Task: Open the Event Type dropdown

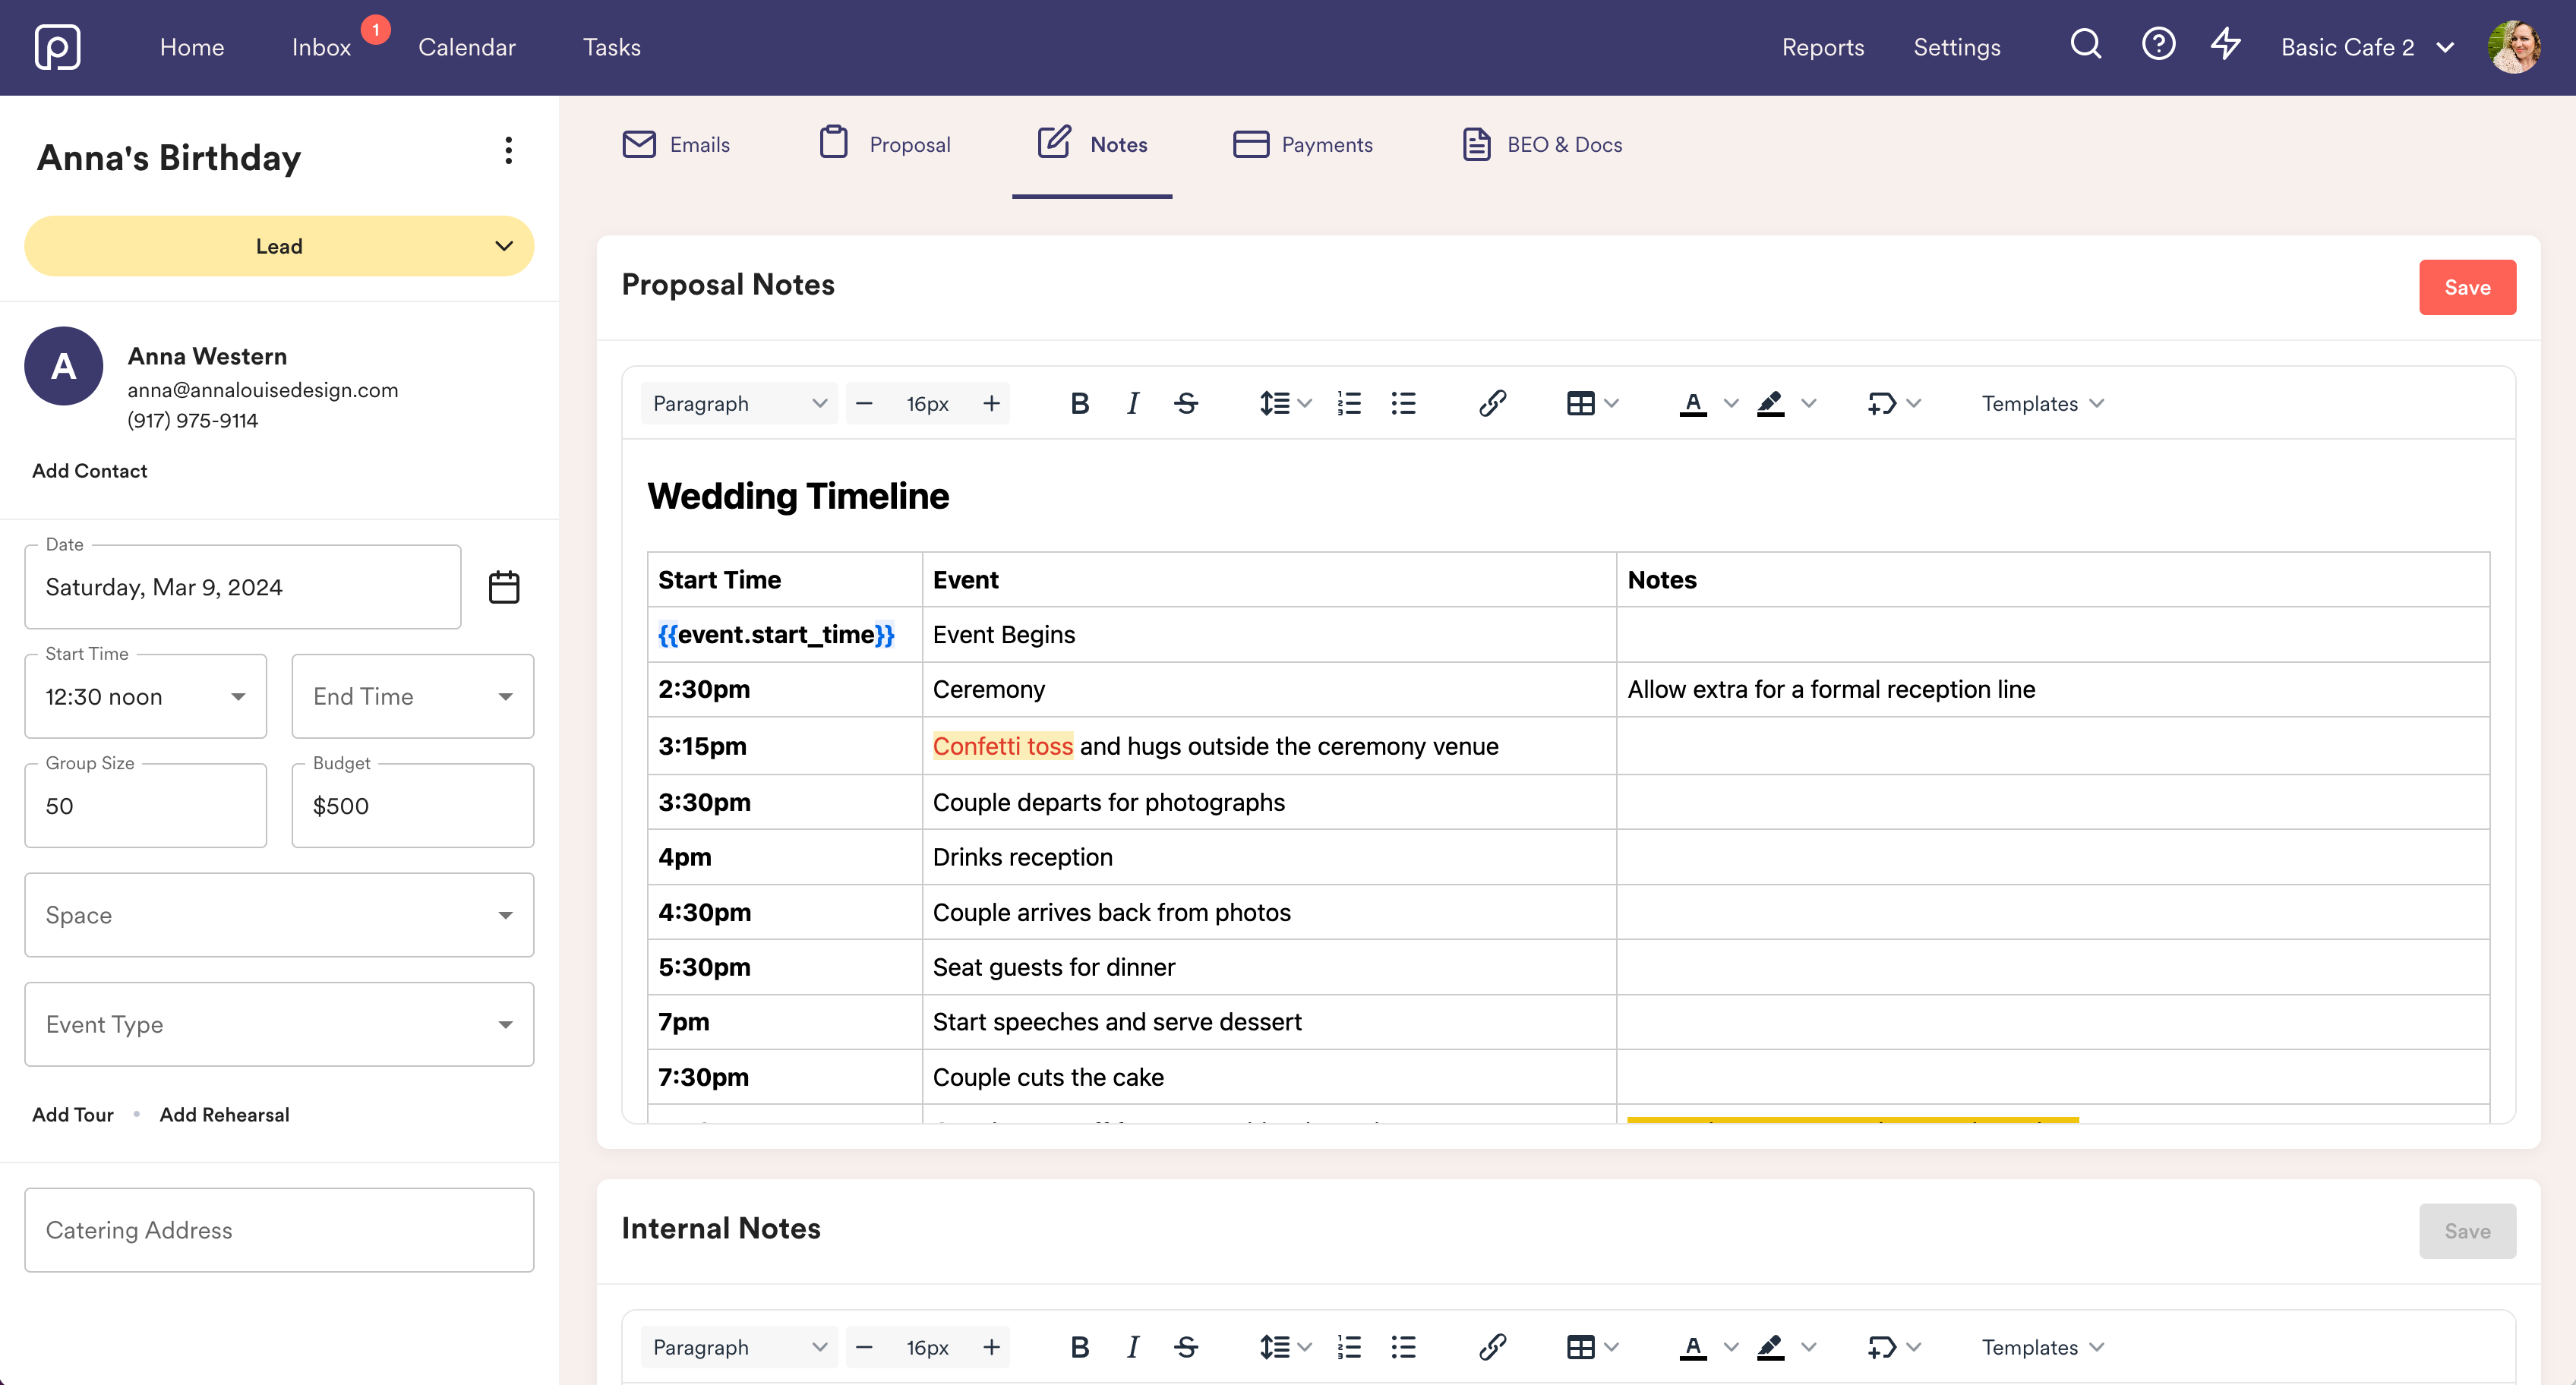Action: (279, 1024)
